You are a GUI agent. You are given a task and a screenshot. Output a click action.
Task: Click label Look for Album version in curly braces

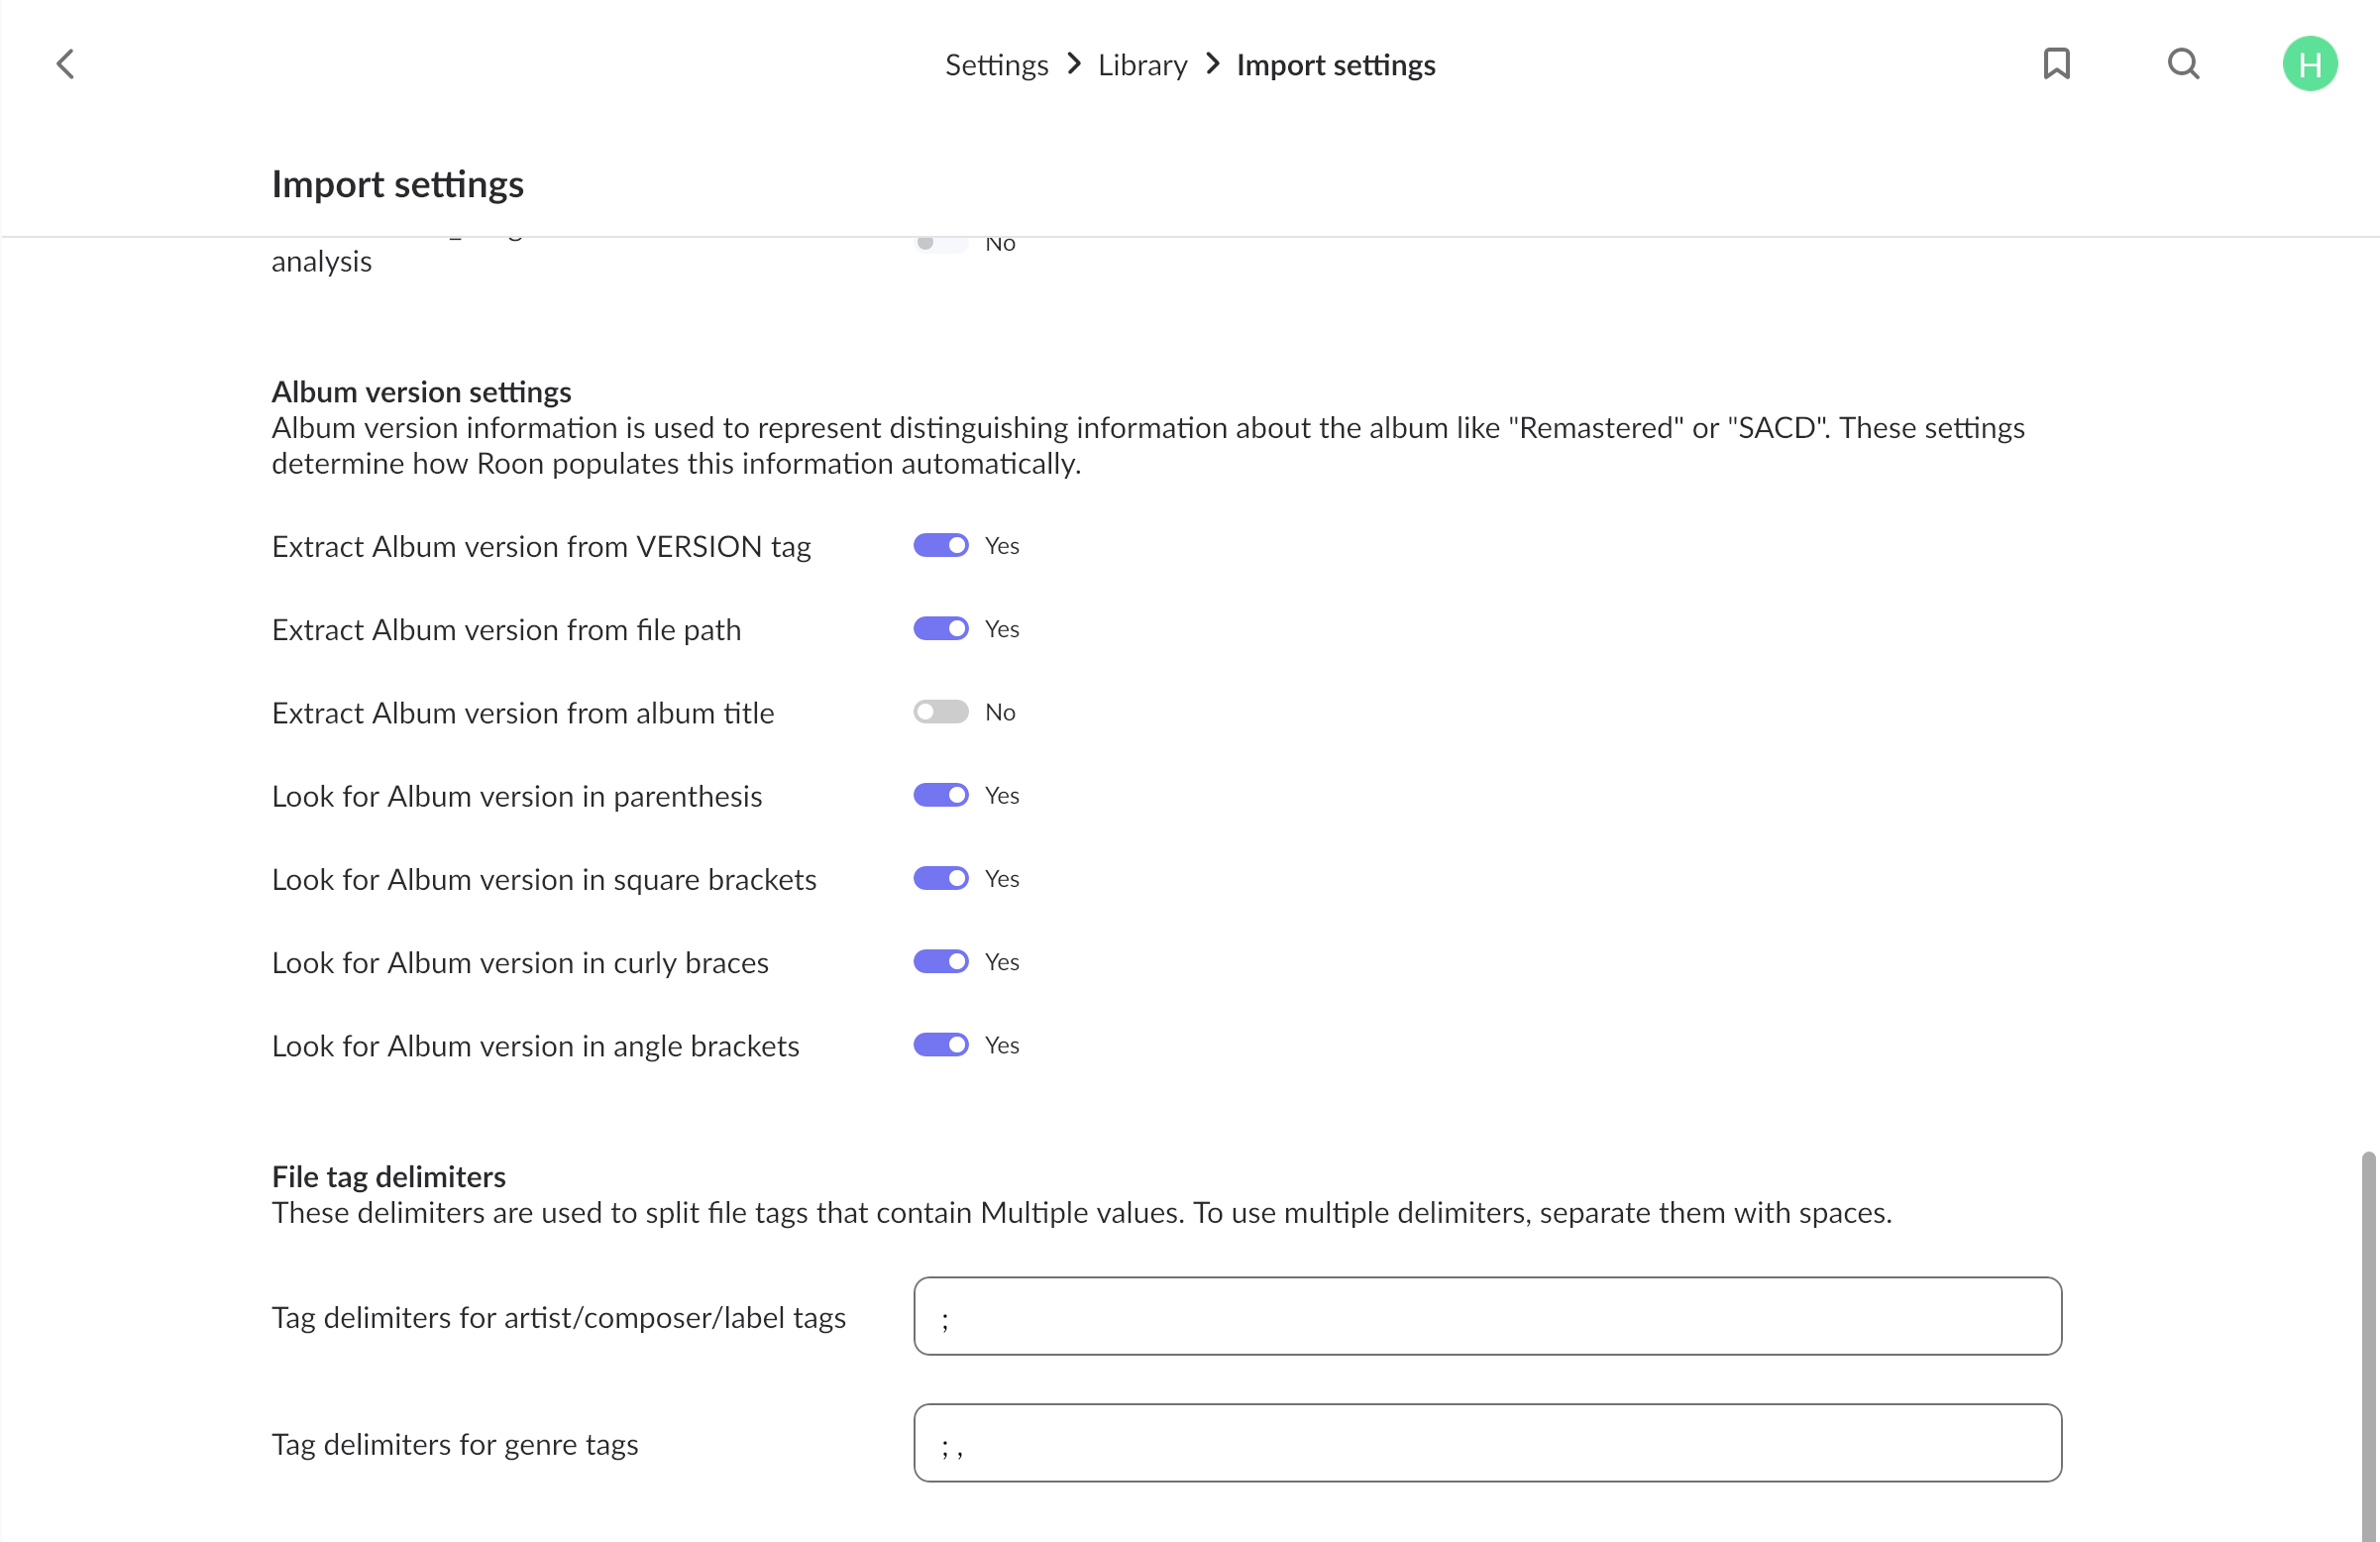click(520, 962)
